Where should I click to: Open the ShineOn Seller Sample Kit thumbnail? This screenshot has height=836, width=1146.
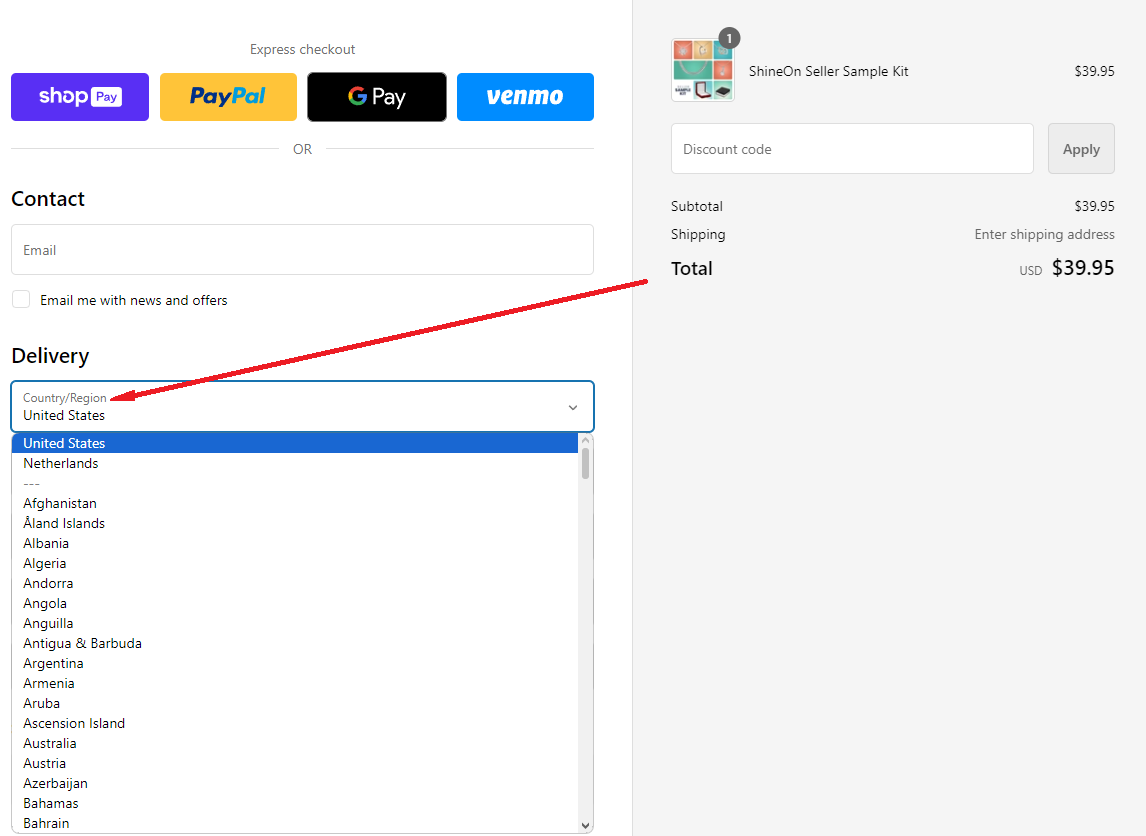[702, 70]
